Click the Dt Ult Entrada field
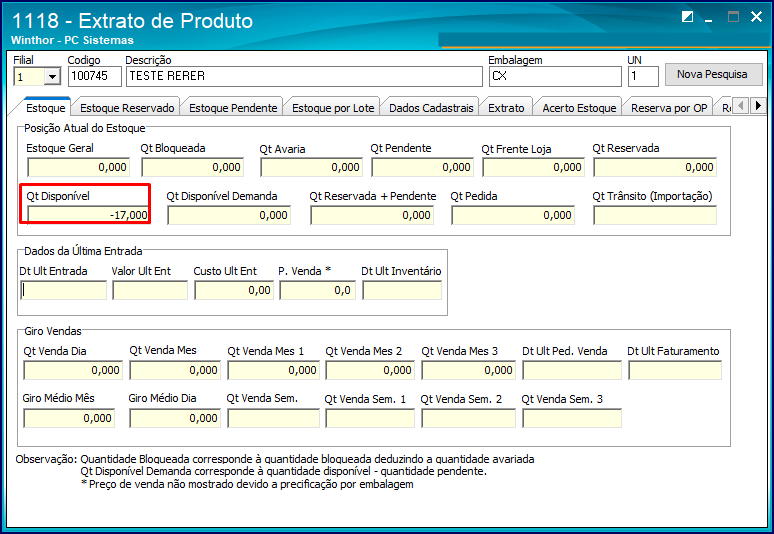 [x=63, y=290]
